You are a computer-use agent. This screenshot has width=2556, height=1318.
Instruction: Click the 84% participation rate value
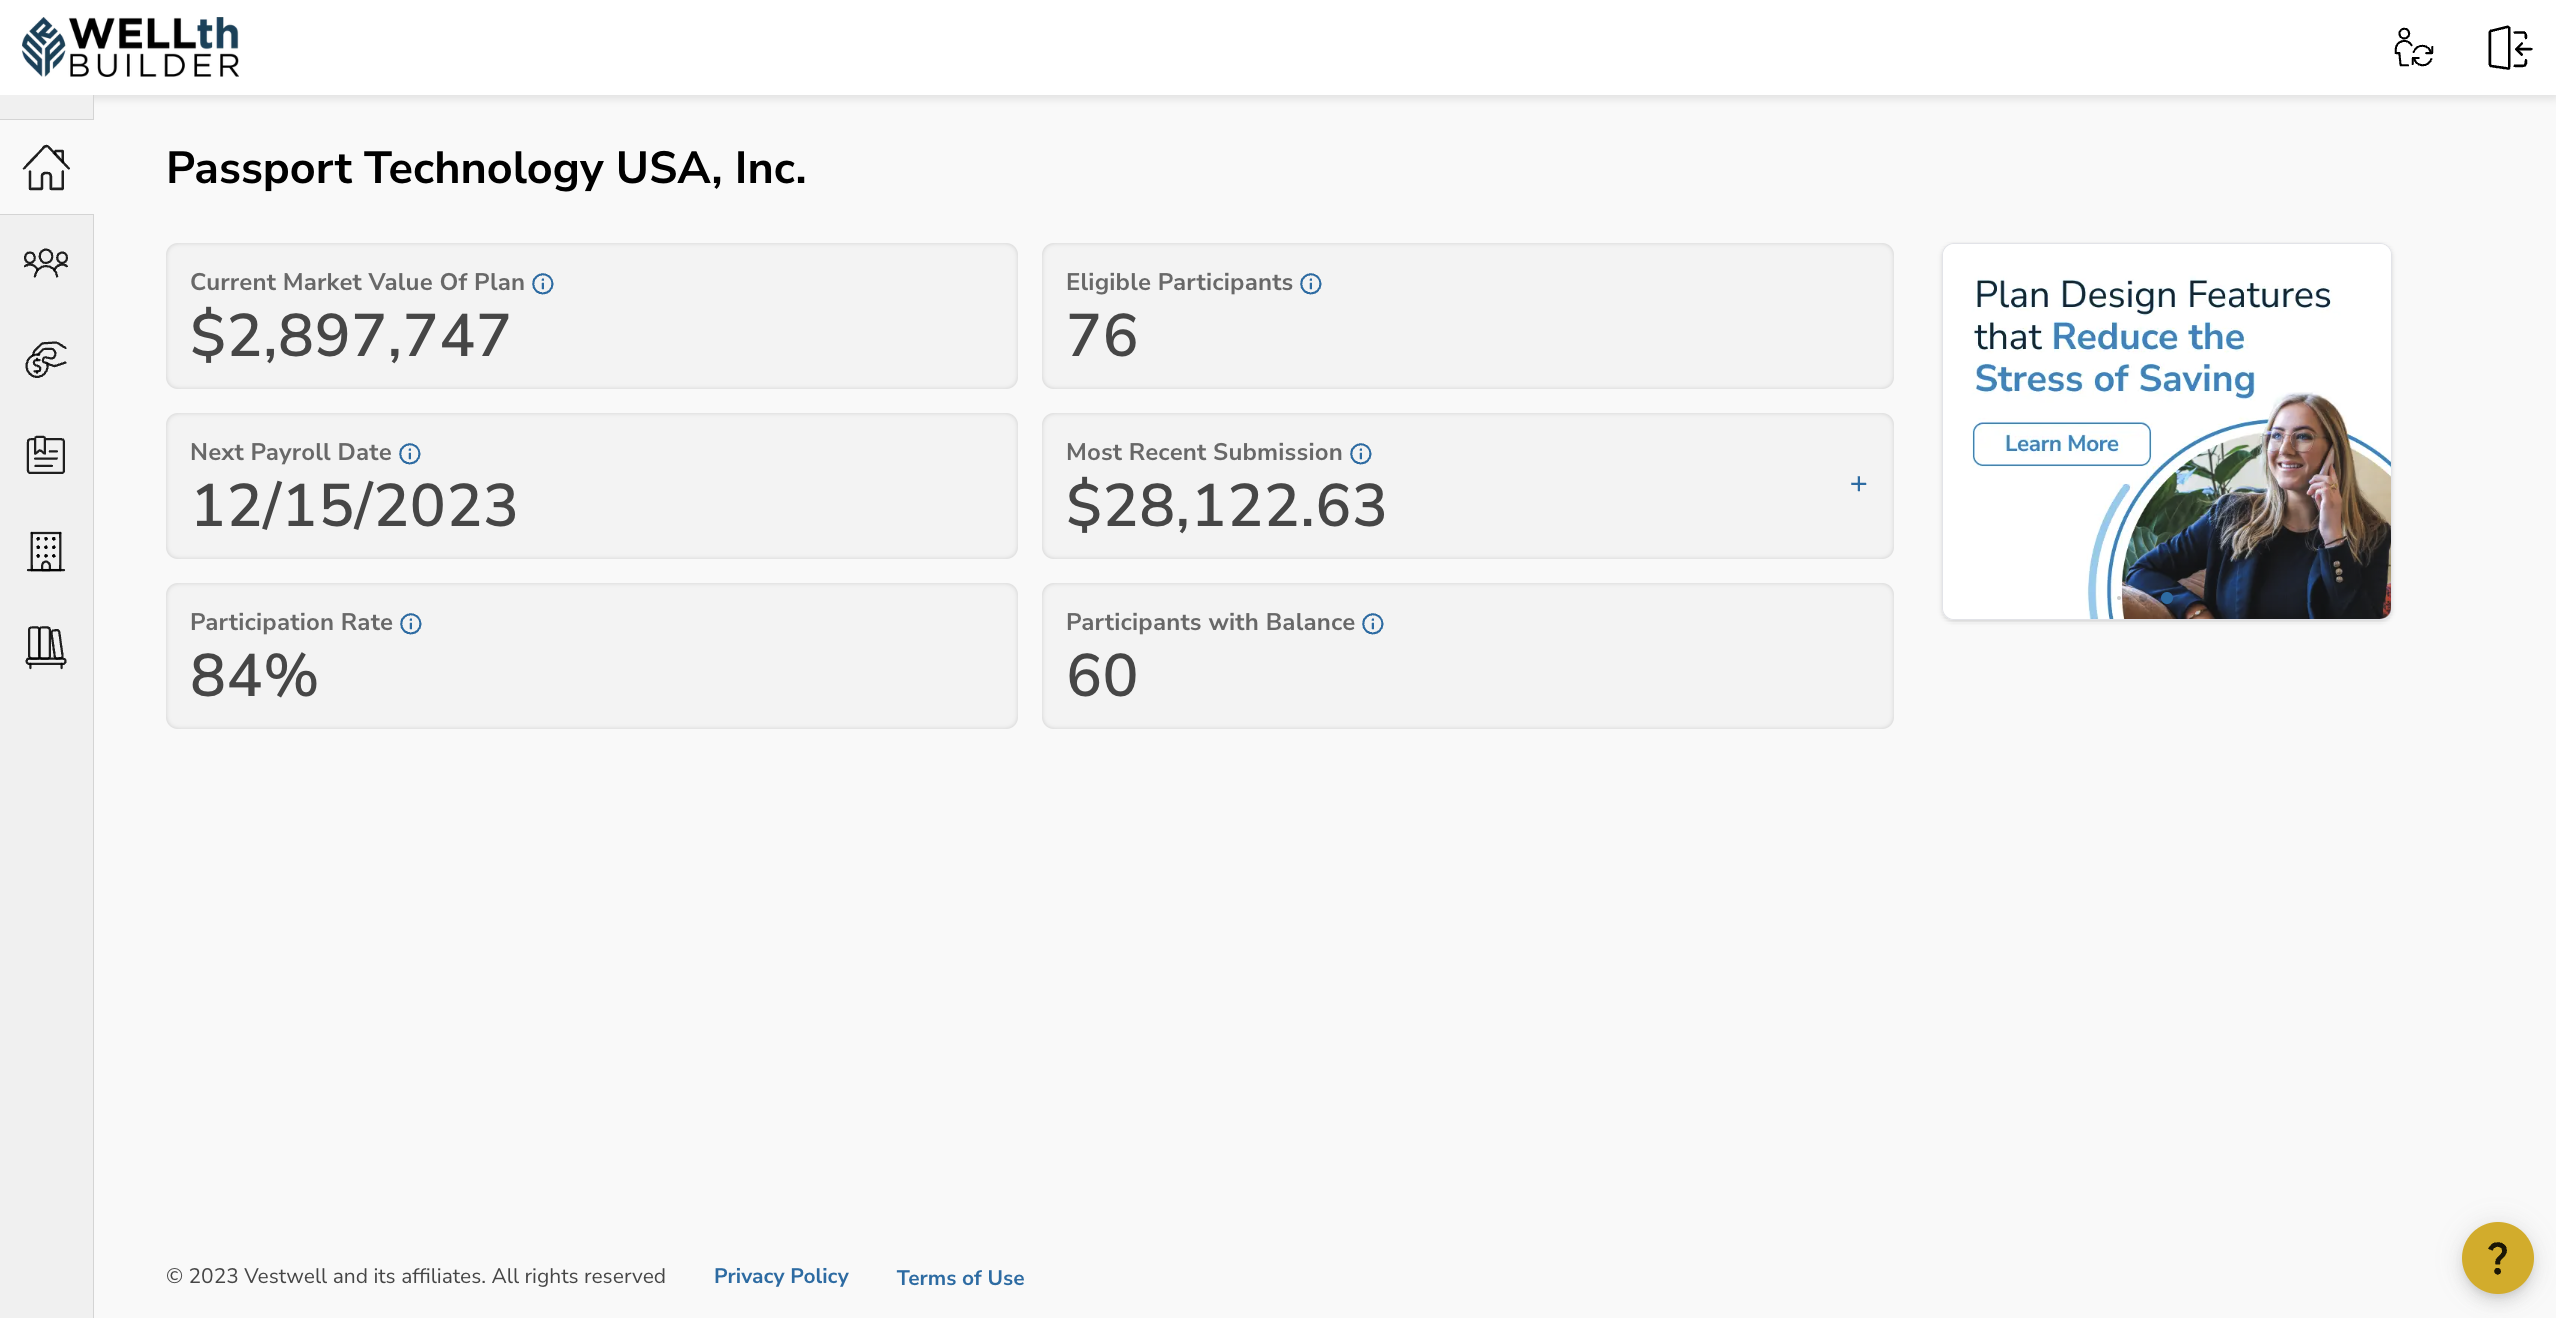[254, 675]
